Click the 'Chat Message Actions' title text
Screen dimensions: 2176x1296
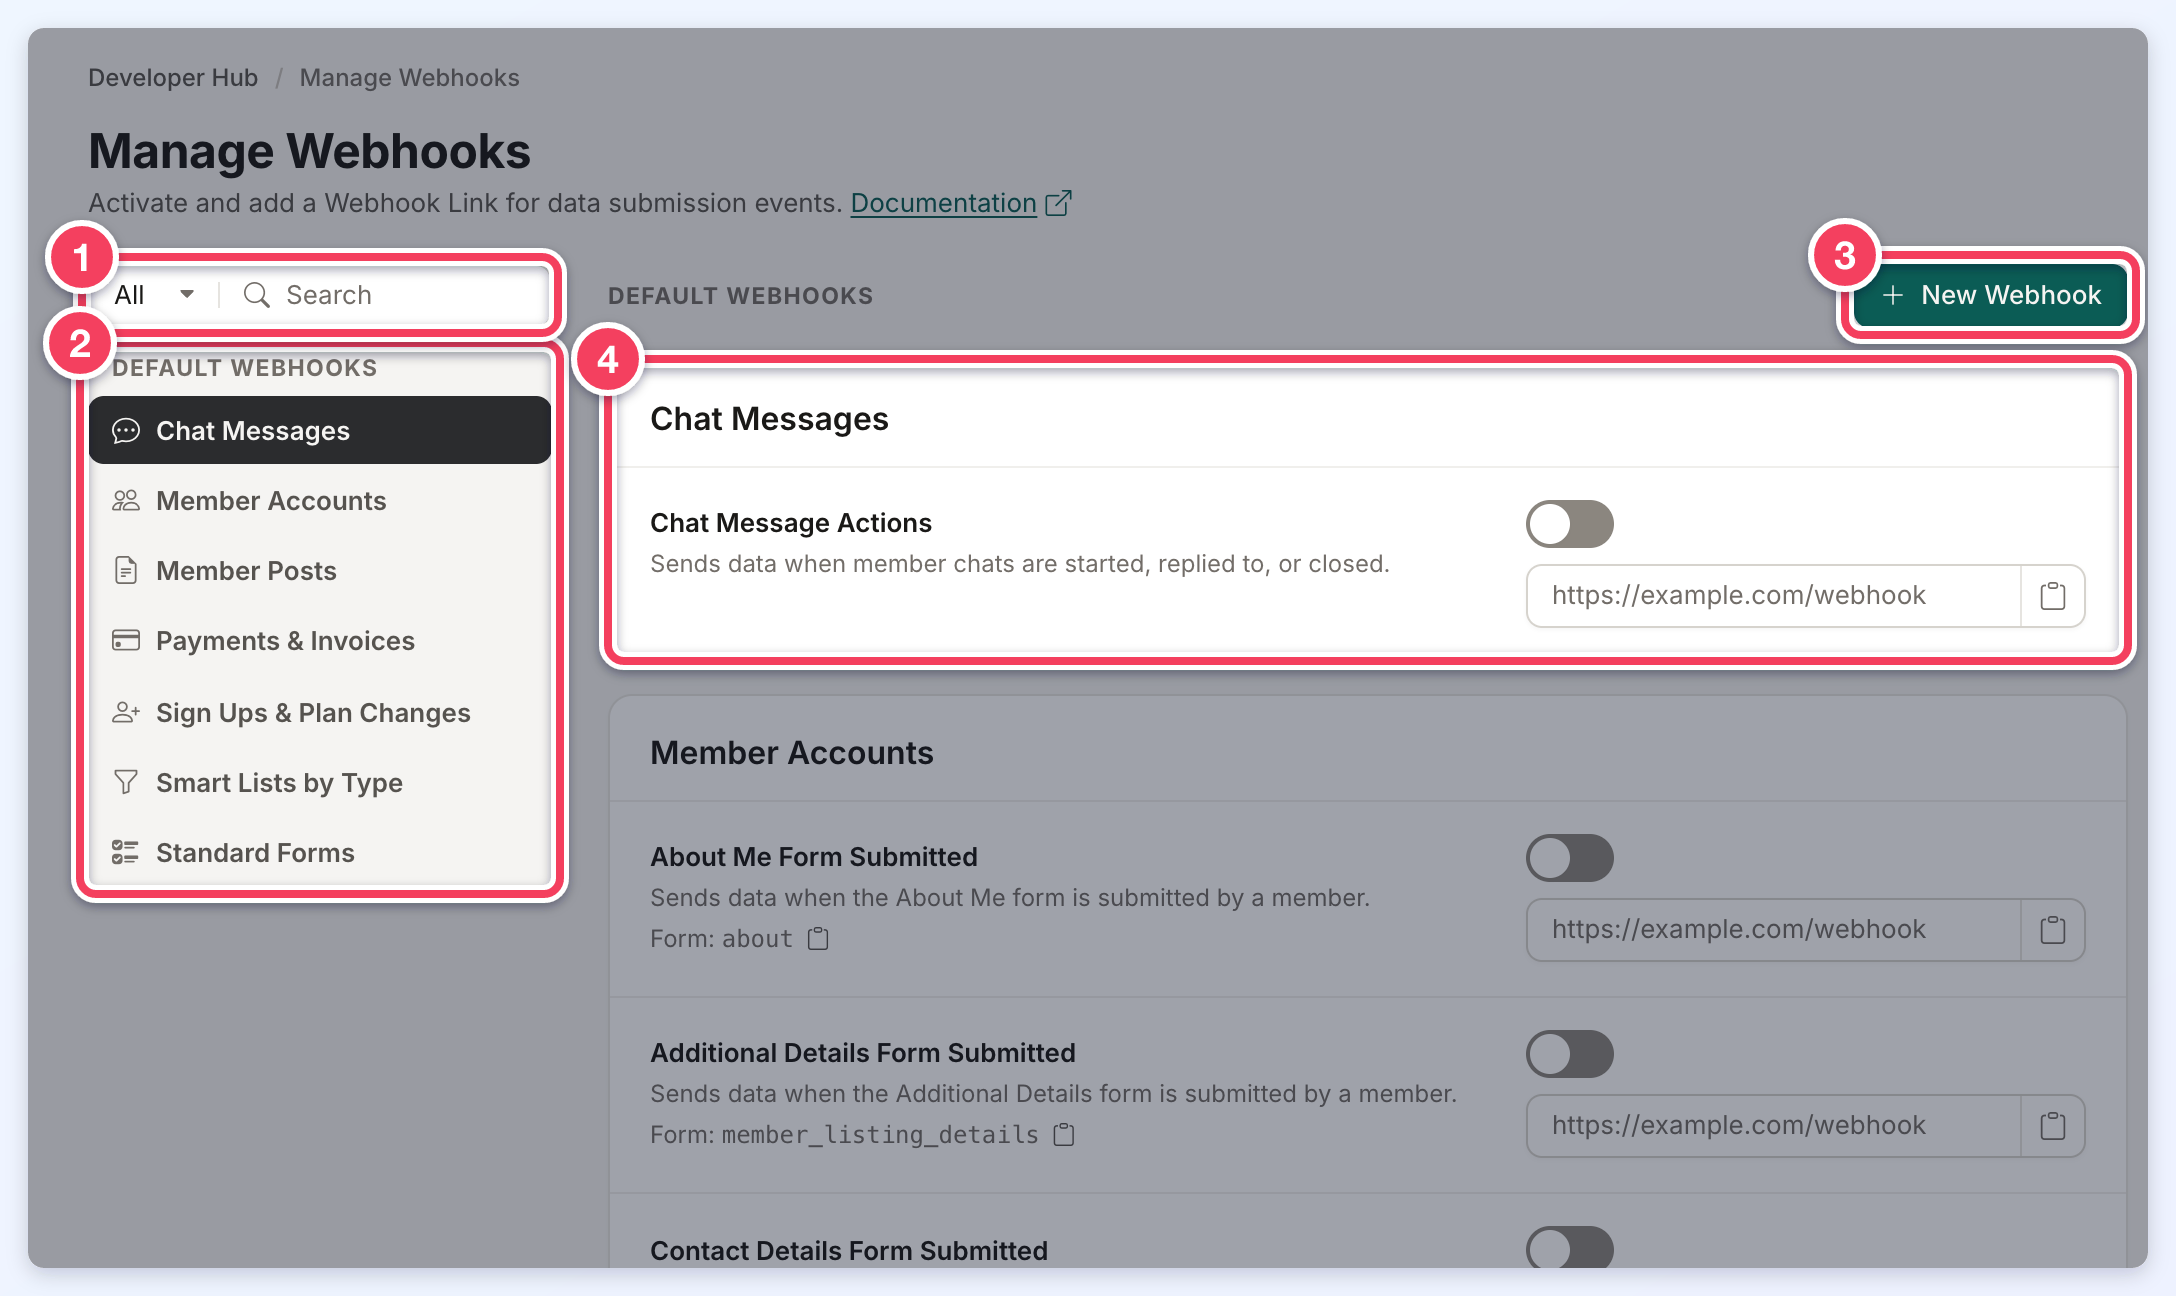click(790, 522)
